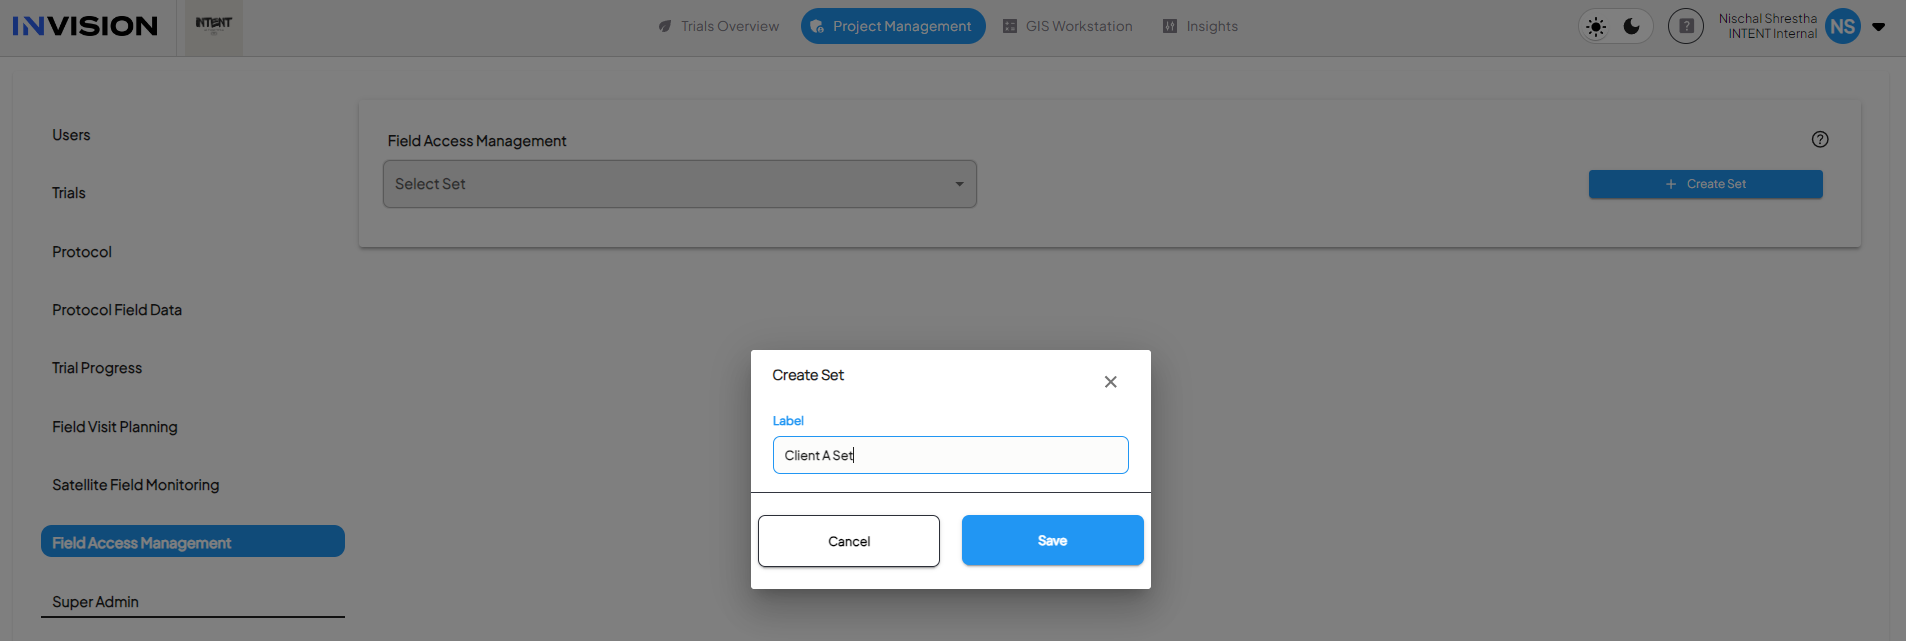Click the NS user avatar
The height and width of the screenshot is (641, 1906).
(1843, 26)
